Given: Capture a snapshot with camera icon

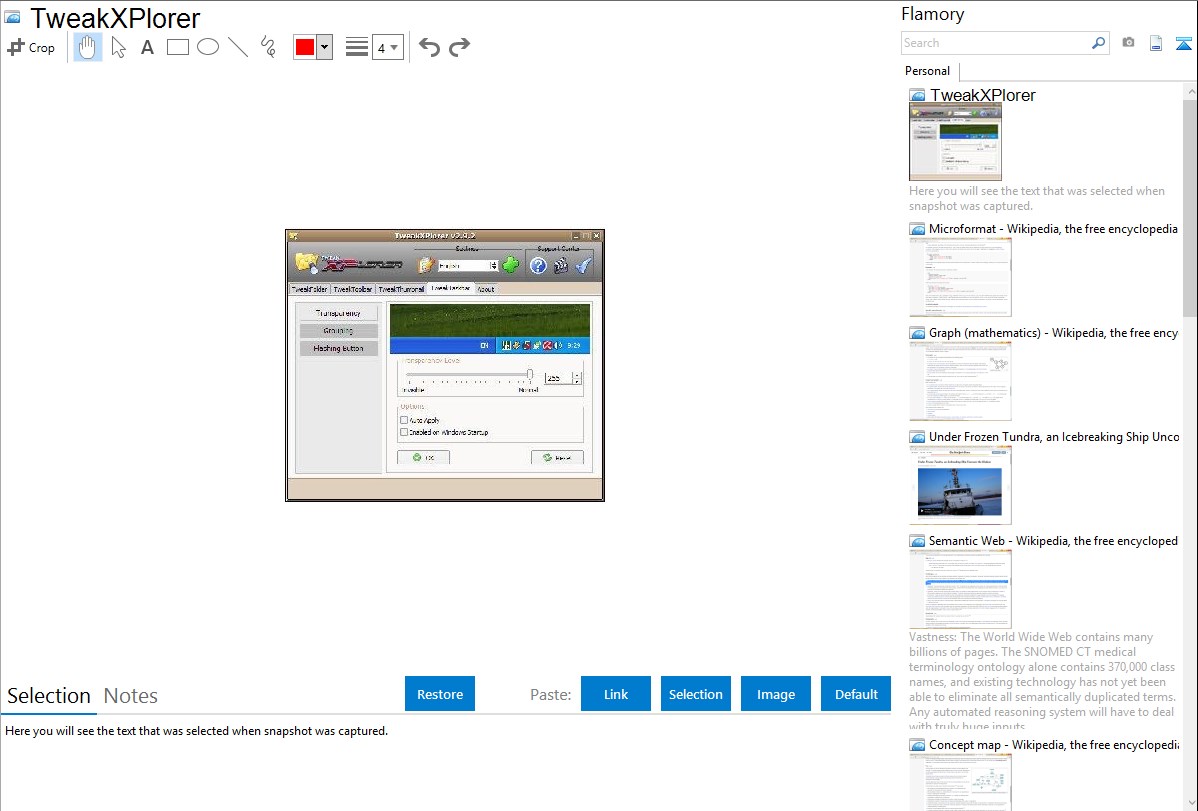Looking at the screenshot, I should point(1128,43).
